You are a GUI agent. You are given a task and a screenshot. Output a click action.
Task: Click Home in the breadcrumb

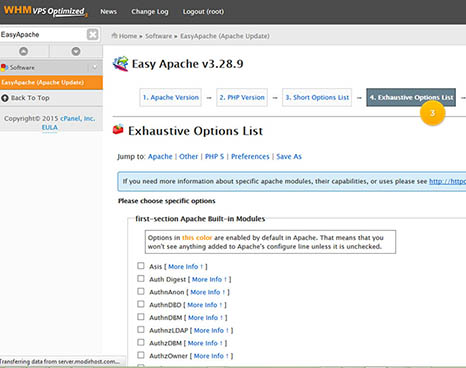[128, 36]
